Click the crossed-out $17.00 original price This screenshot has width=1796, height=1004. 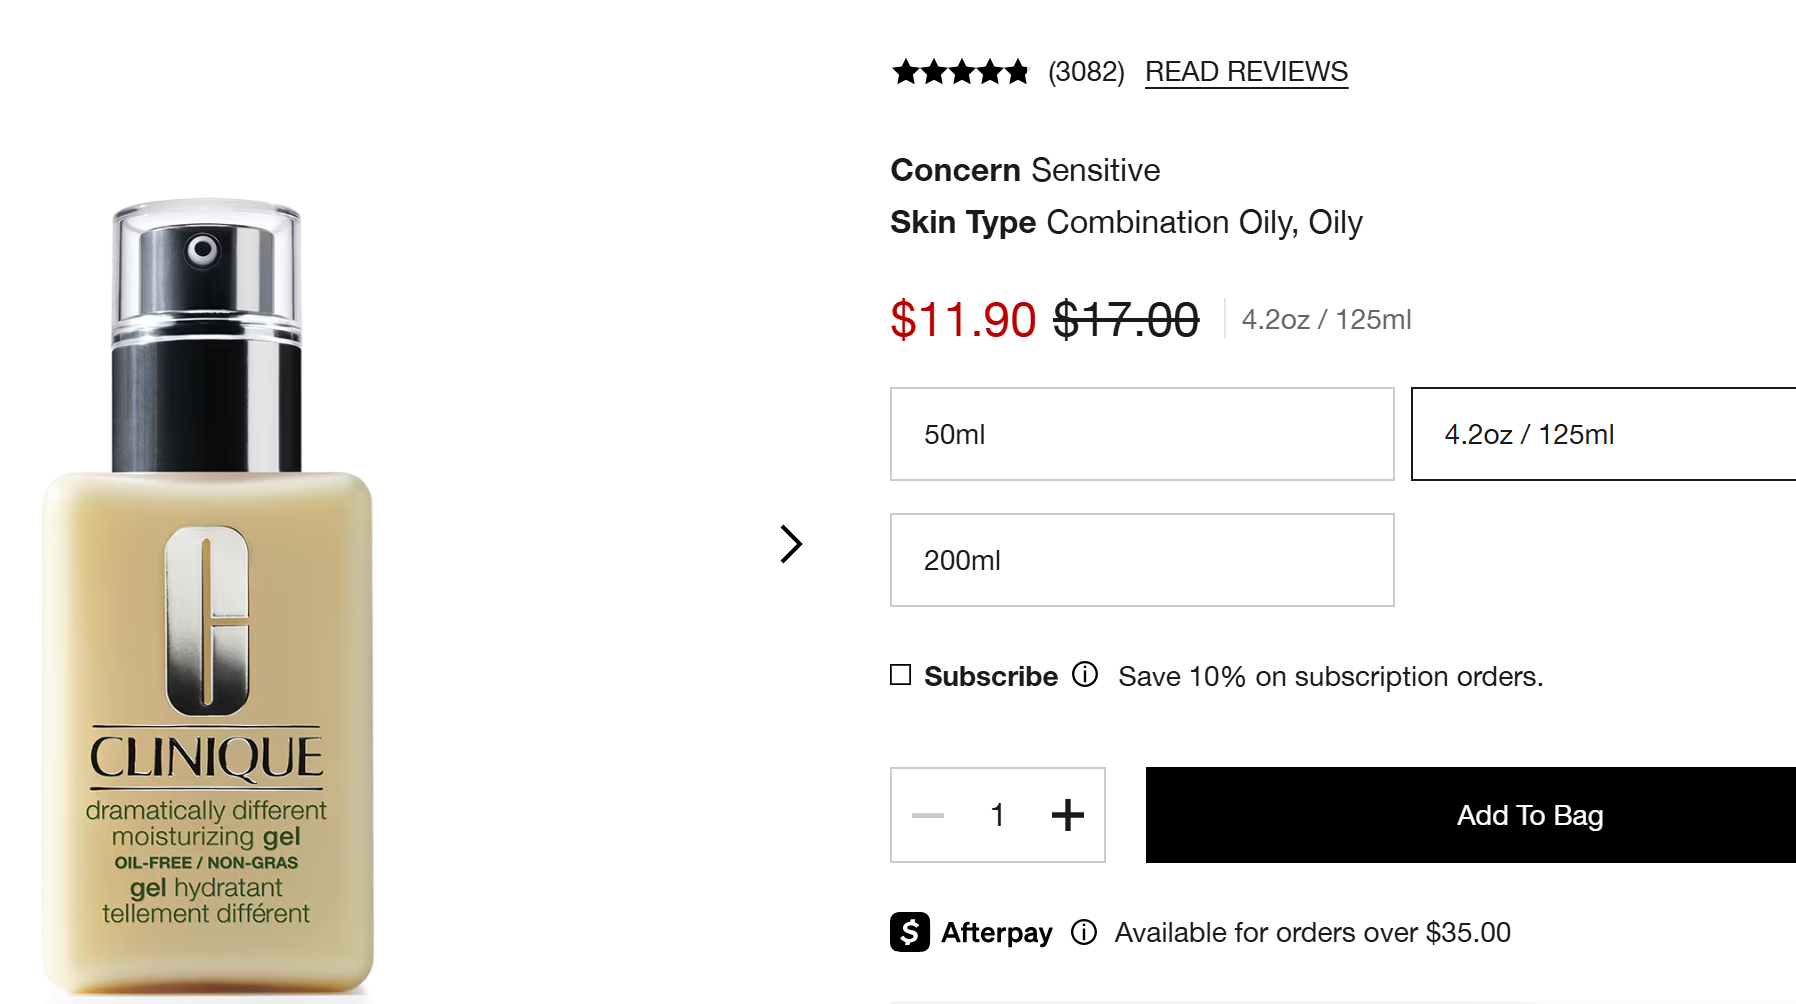pyautogui.click(x=1126, y=320)
